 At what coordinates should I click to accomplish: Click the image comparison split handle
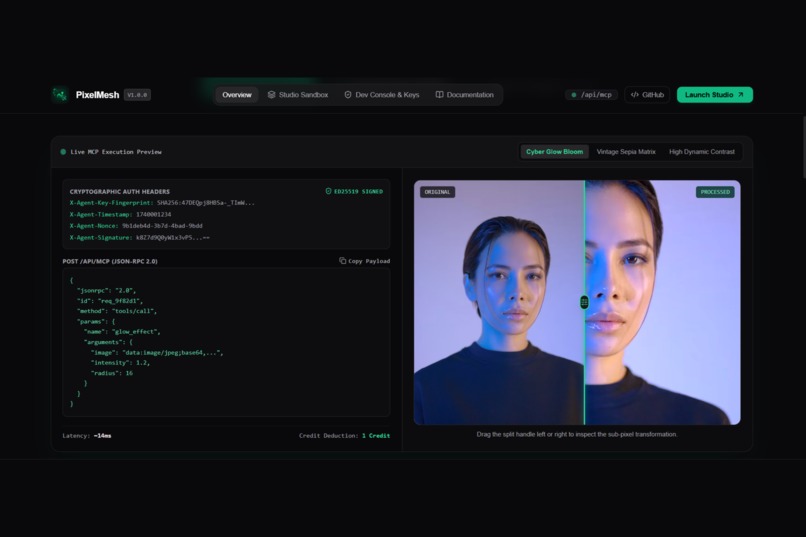coord(584,302)
